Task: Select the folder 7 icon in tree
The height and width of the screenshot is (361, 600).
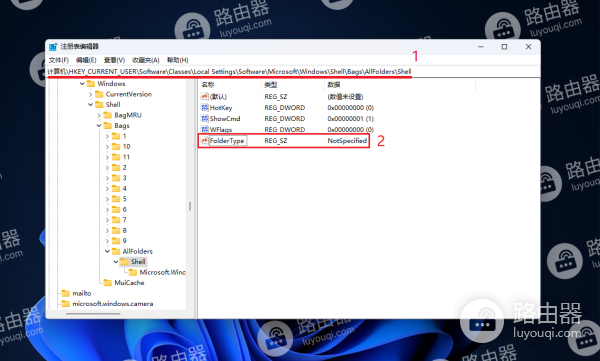Action: (116, 220)
